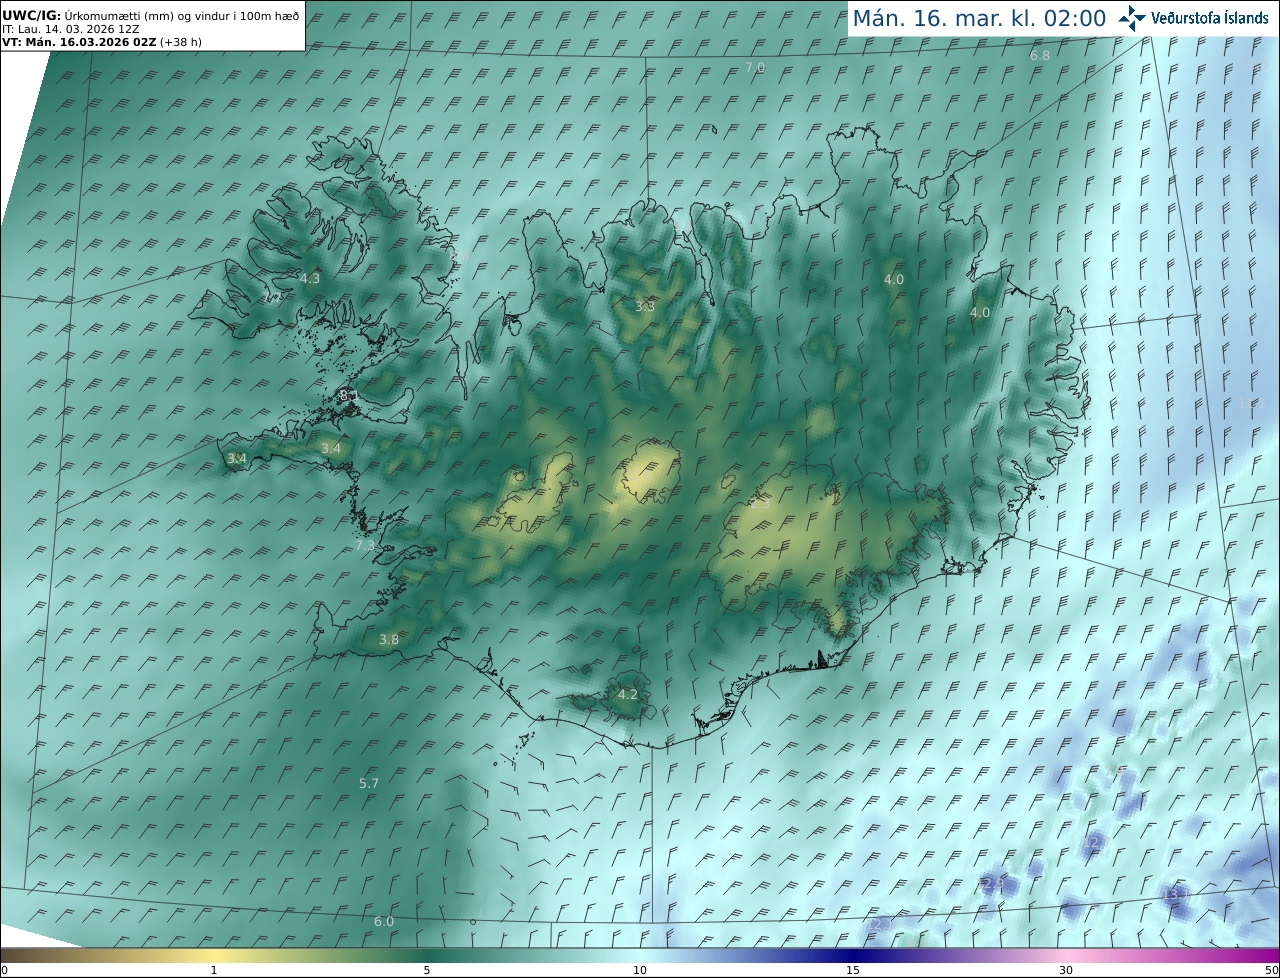Click the yellow band at 1 on color scale
Viewport: 1280px width, 978px height.
(x=214, y=955)
